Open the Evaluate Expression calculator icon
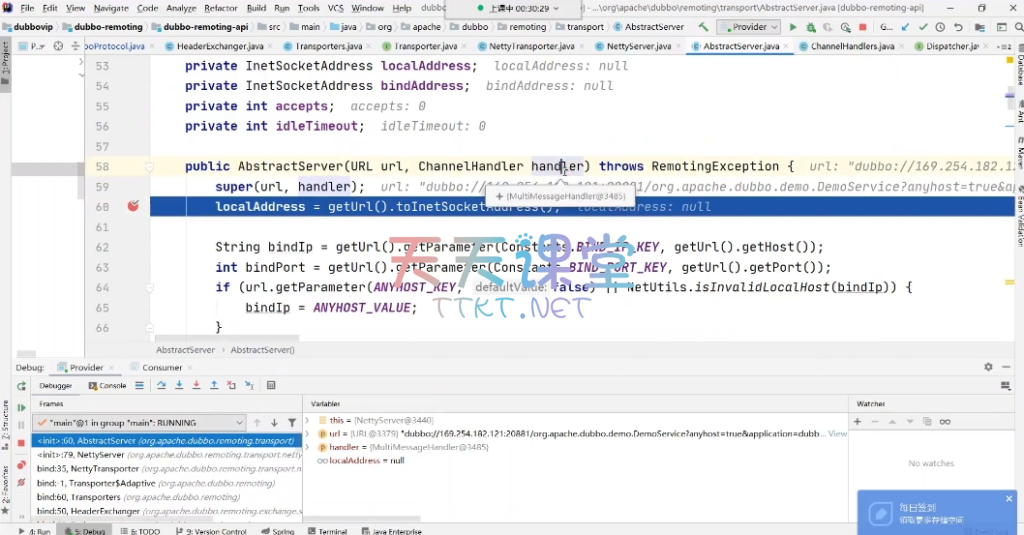This screenshot has width=1024, height=535. pos(271,385)
